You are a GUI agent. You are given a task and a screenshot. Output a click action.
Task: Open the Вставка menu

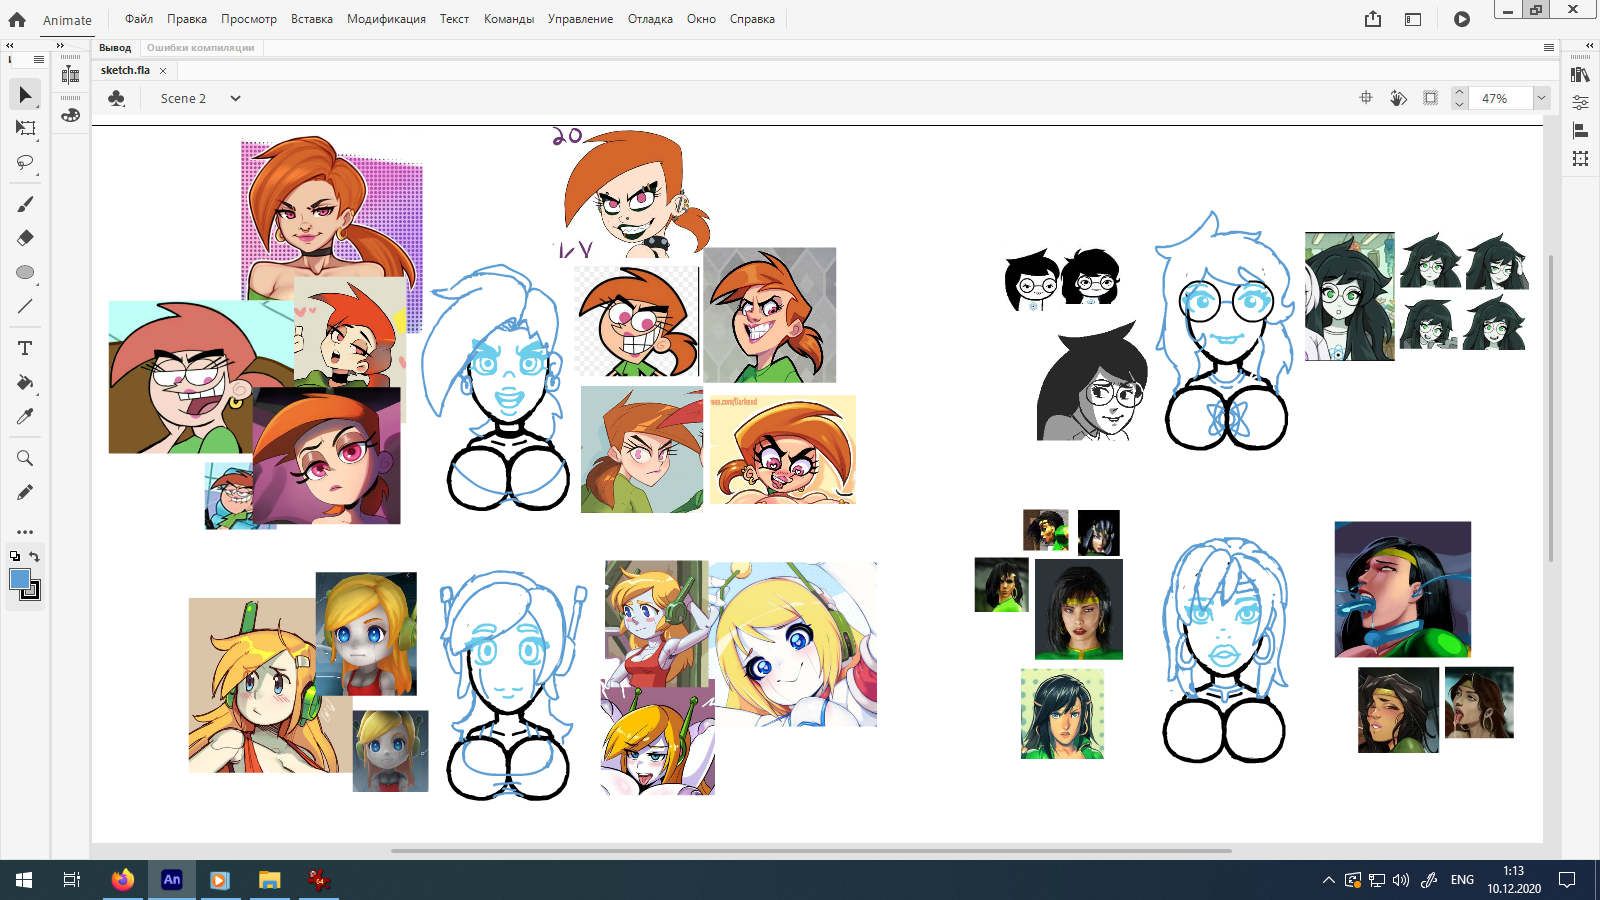[312, 19]
